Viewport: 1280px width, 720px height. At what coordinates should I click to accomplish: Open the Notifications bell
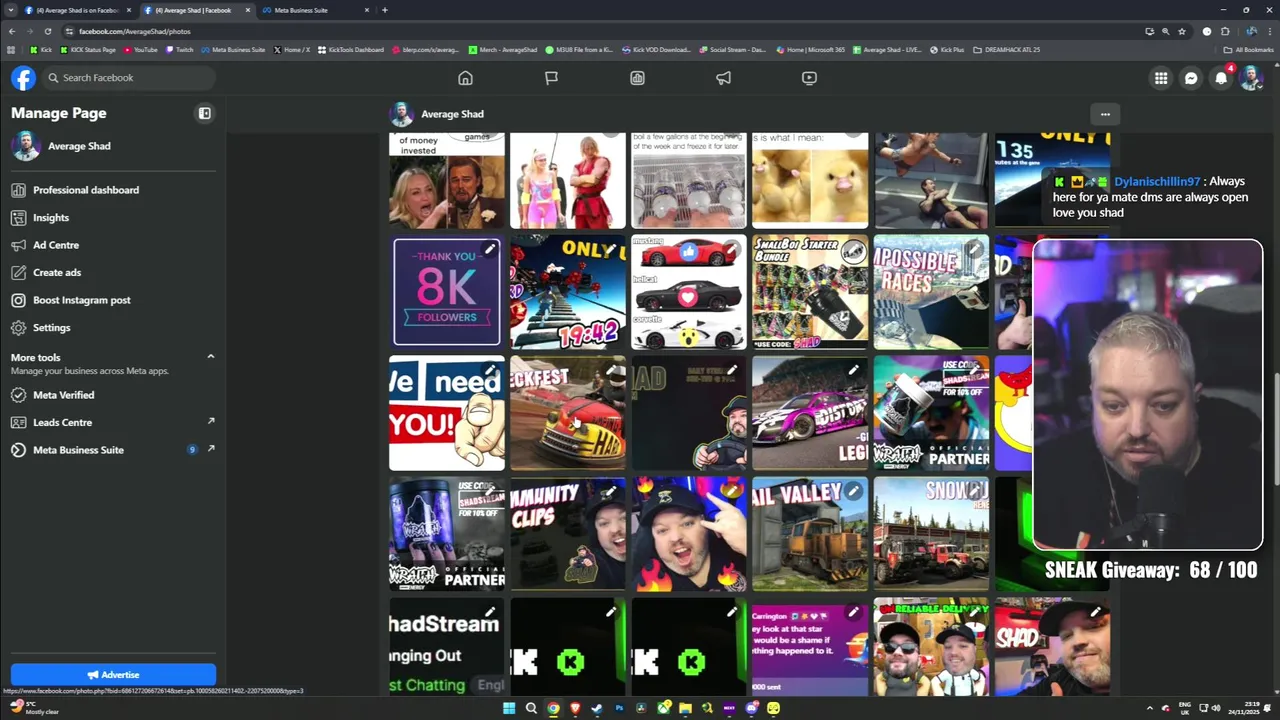(1221, 78)
